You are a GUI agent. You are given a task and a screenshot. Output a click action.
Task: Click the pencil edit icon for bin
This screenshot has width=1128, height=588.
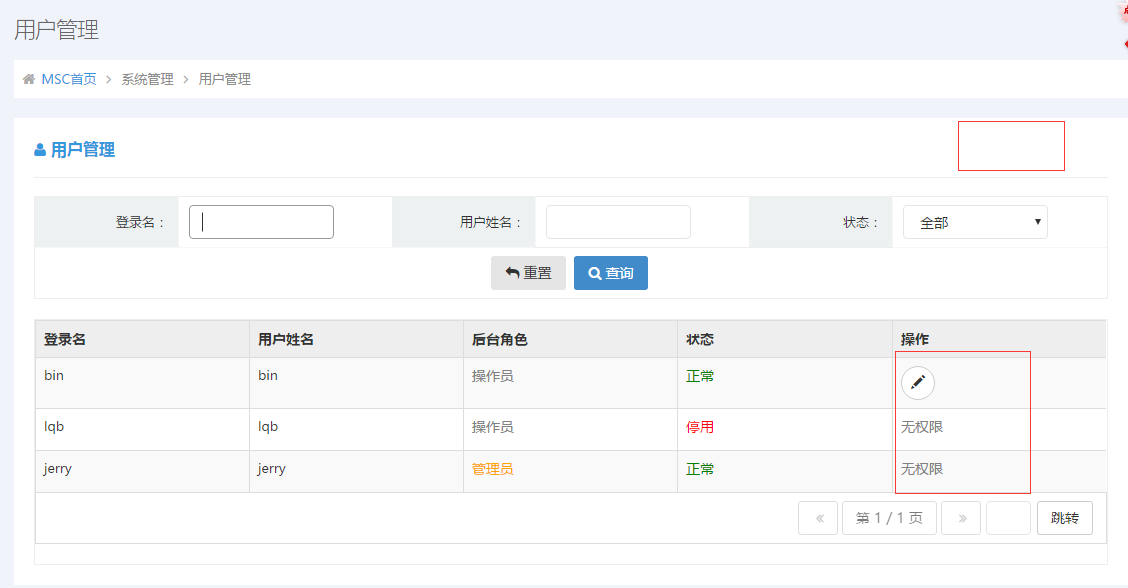[918, 383]
